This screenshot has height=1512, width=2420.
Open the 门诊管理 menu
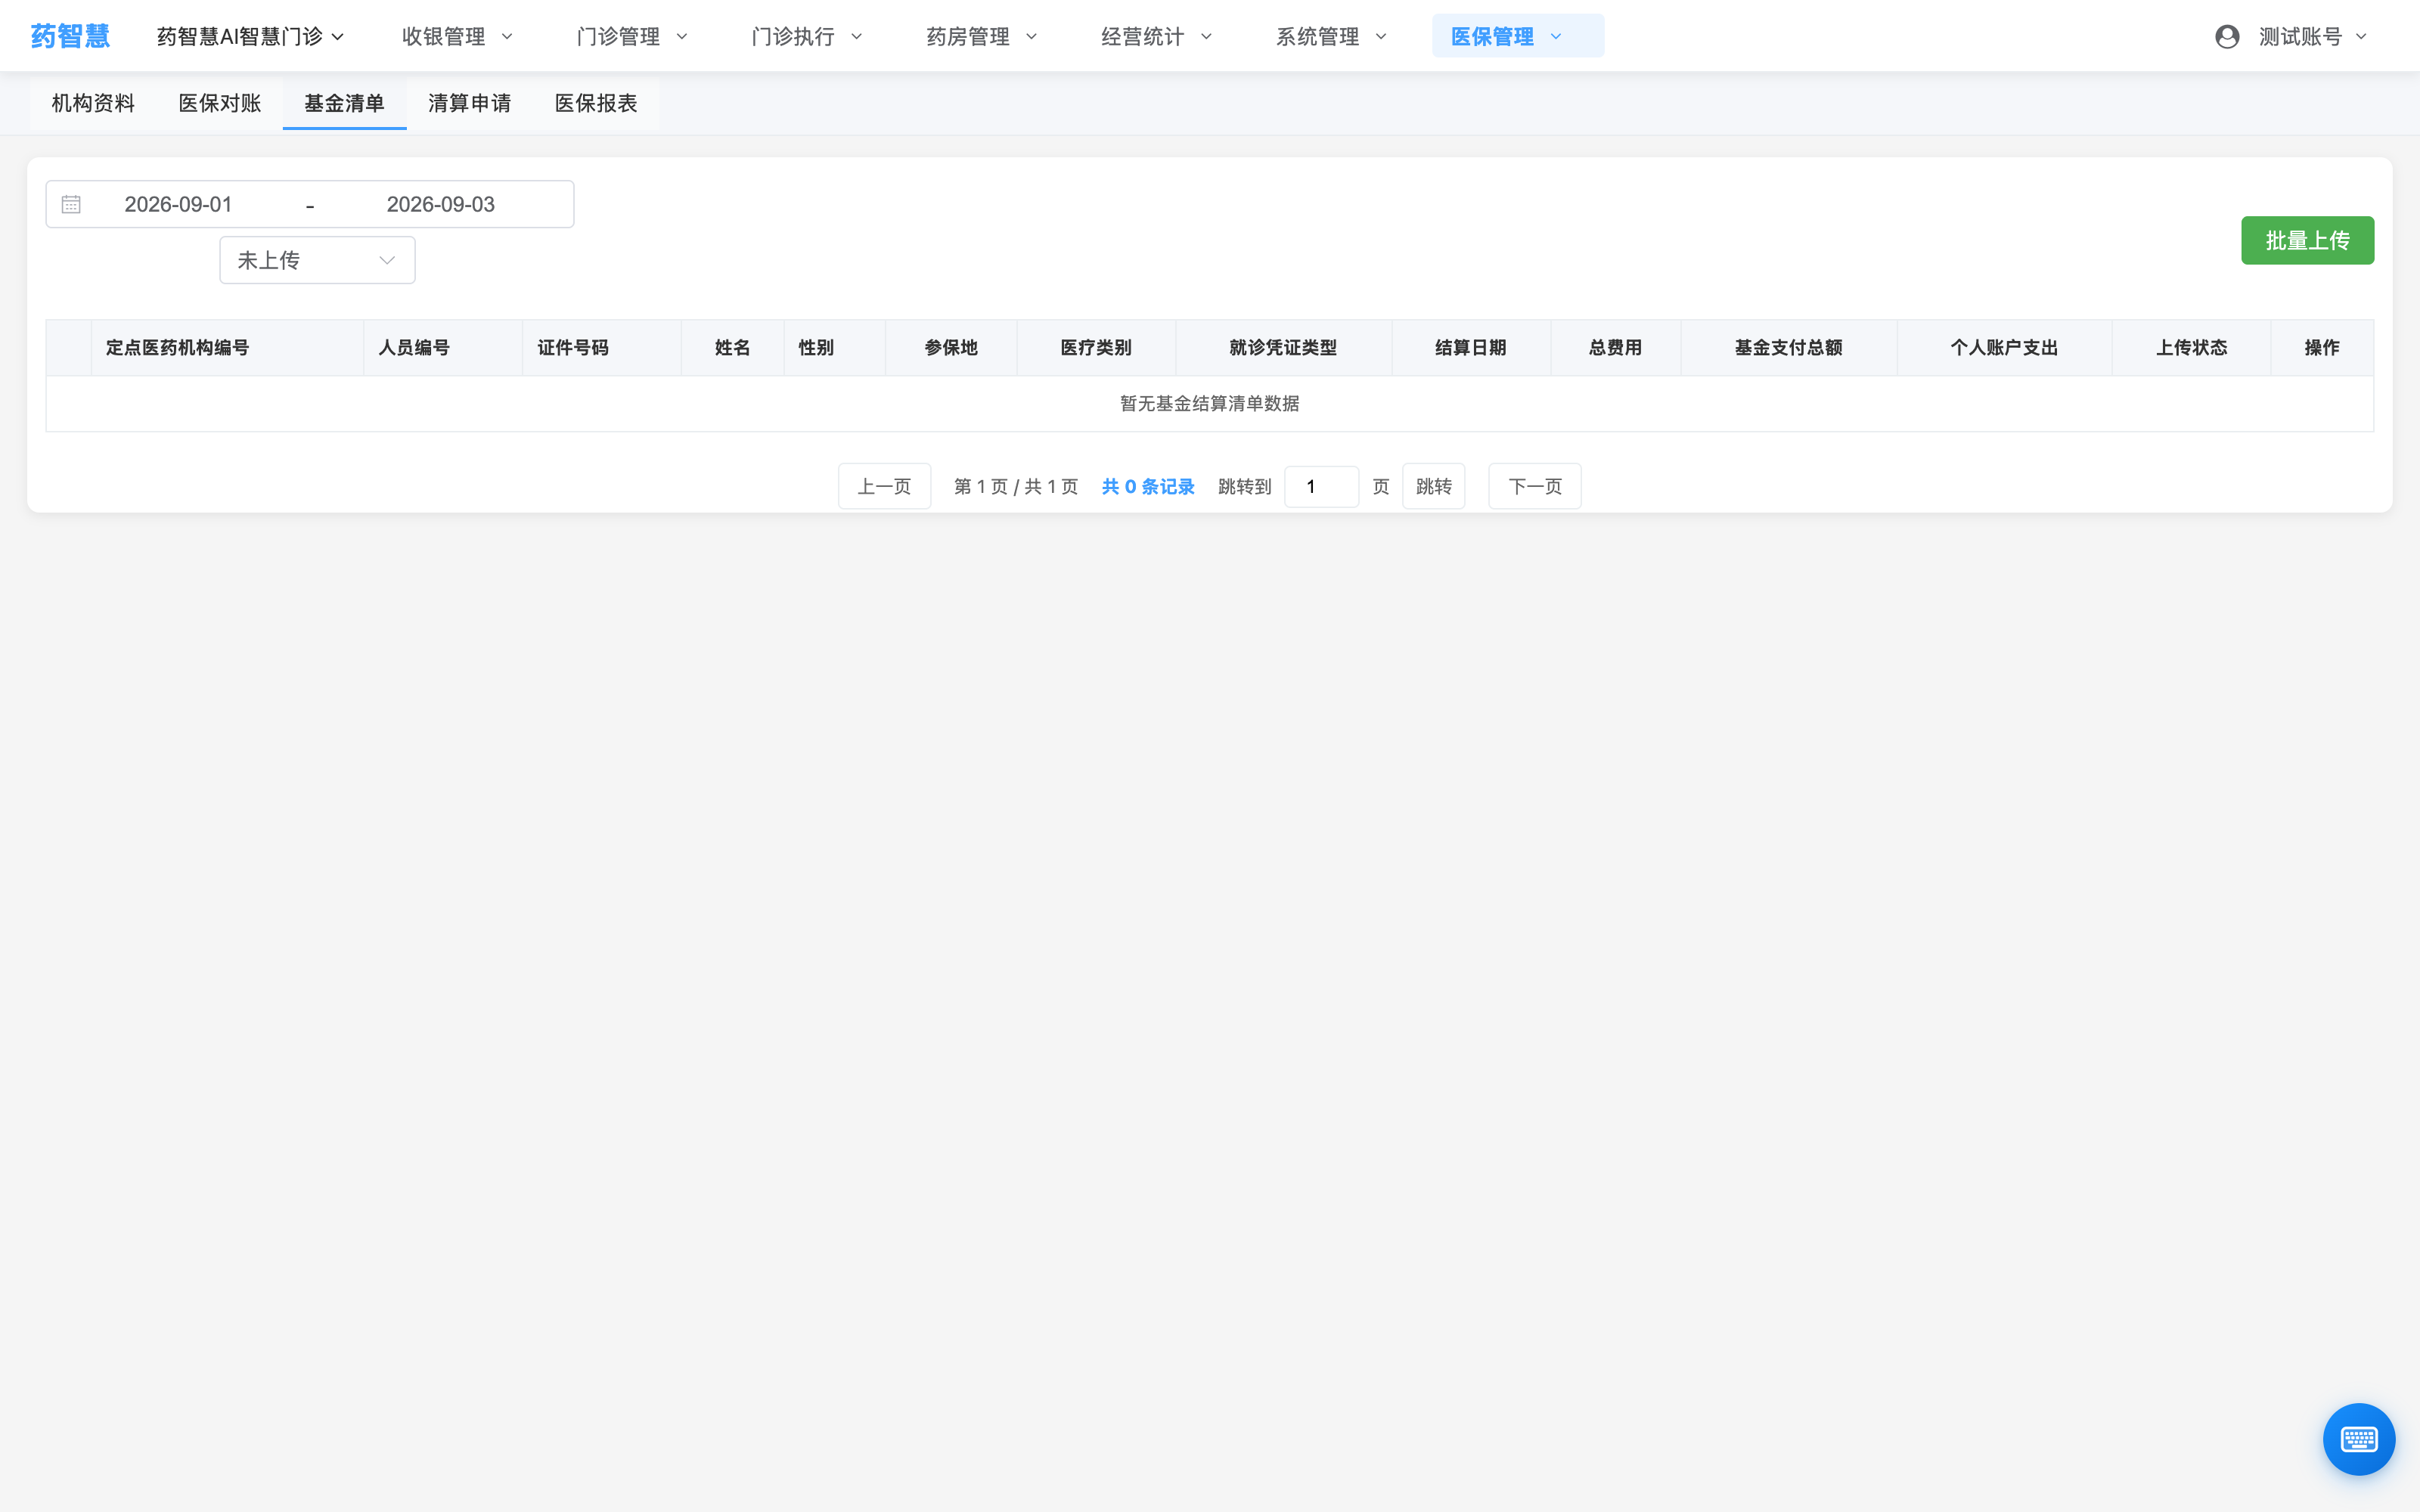pyautogui.click(x=632, y=37)
